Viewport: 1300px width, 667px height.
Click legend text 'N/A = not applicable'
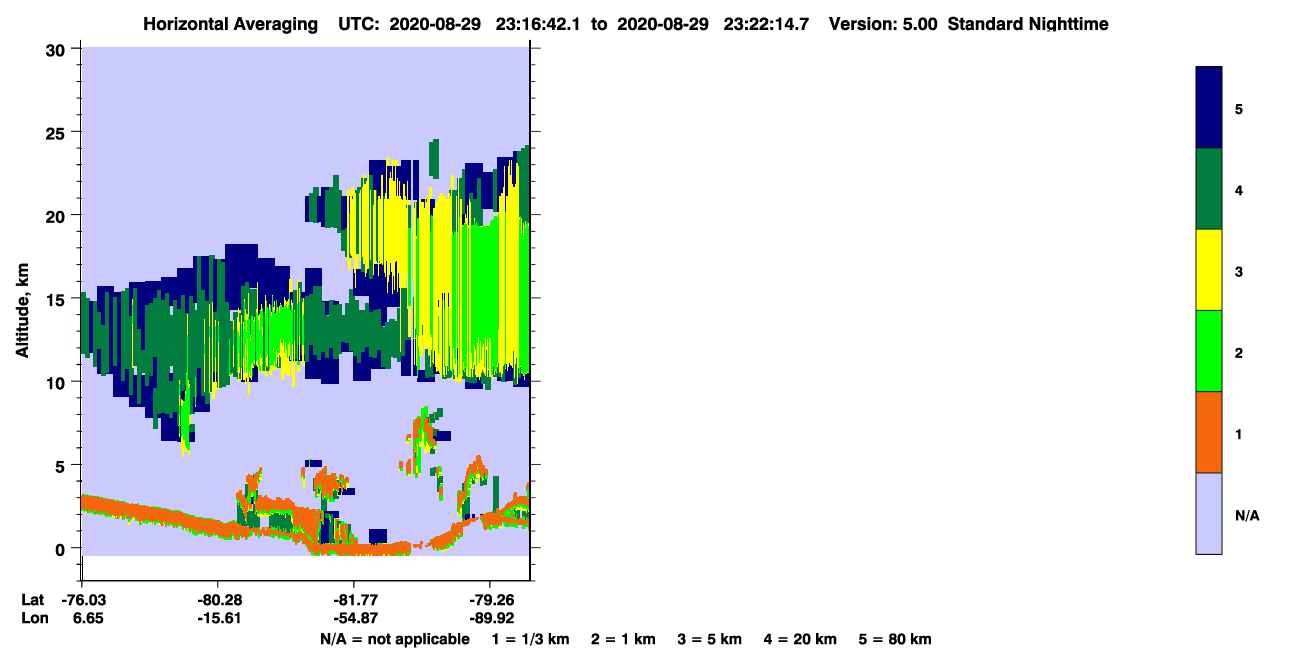[395, 639]
